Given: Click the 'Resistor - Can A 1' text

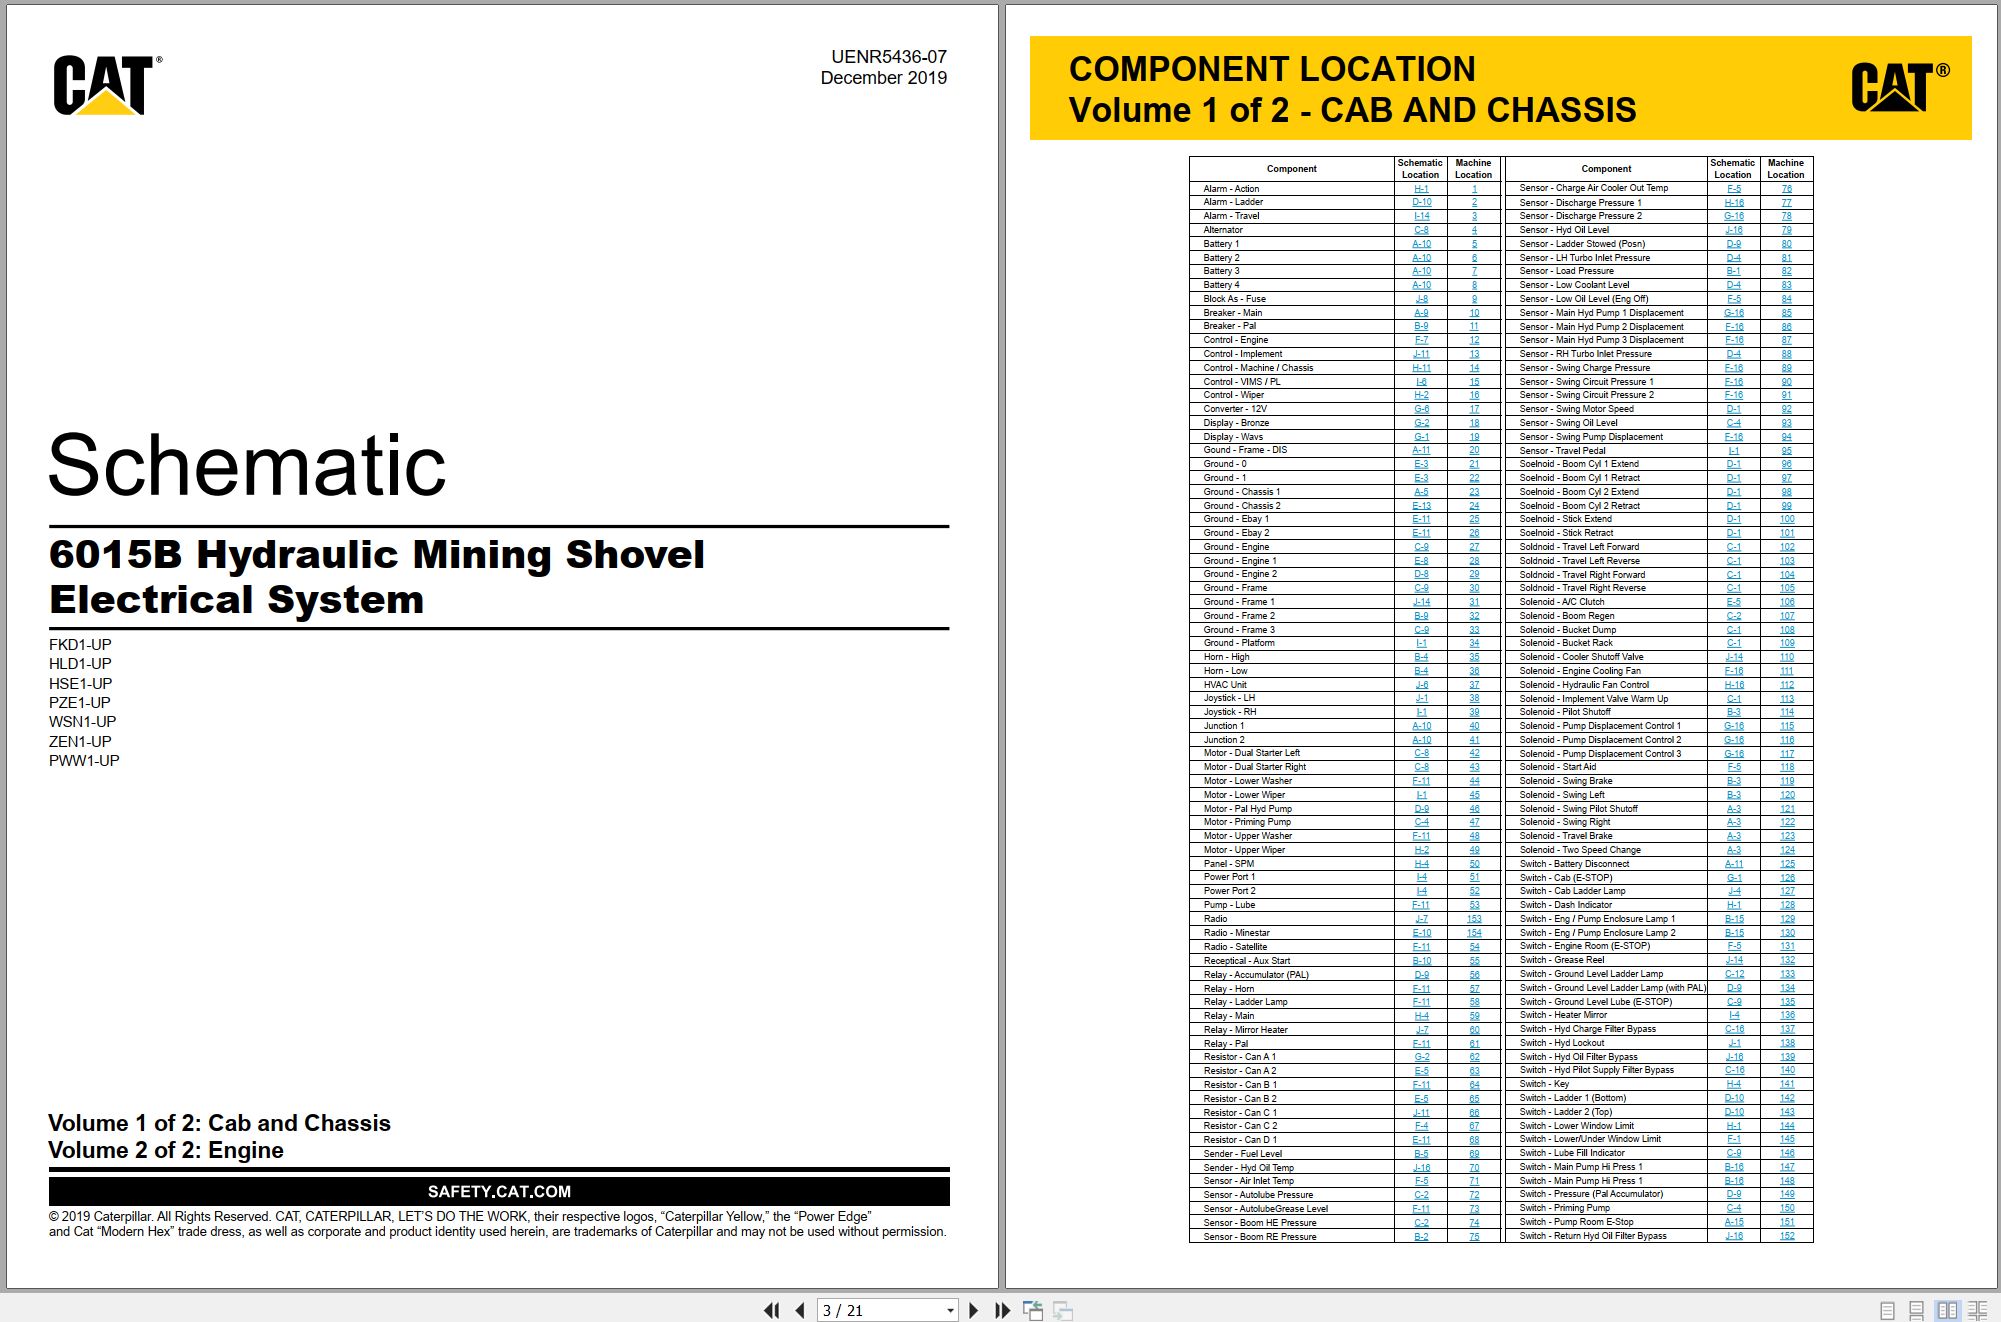Looking at the screenshot, I should 1240,1057.
